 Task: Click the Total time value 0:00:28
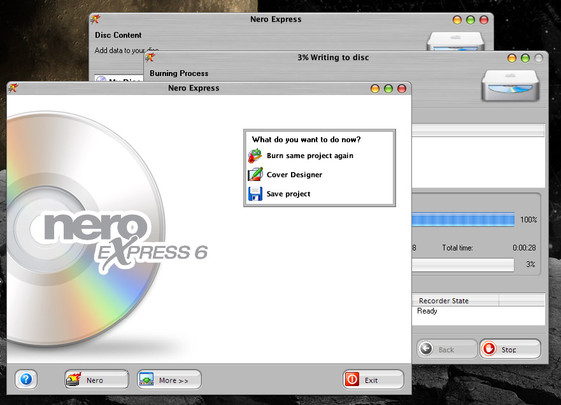coord(524,248)
